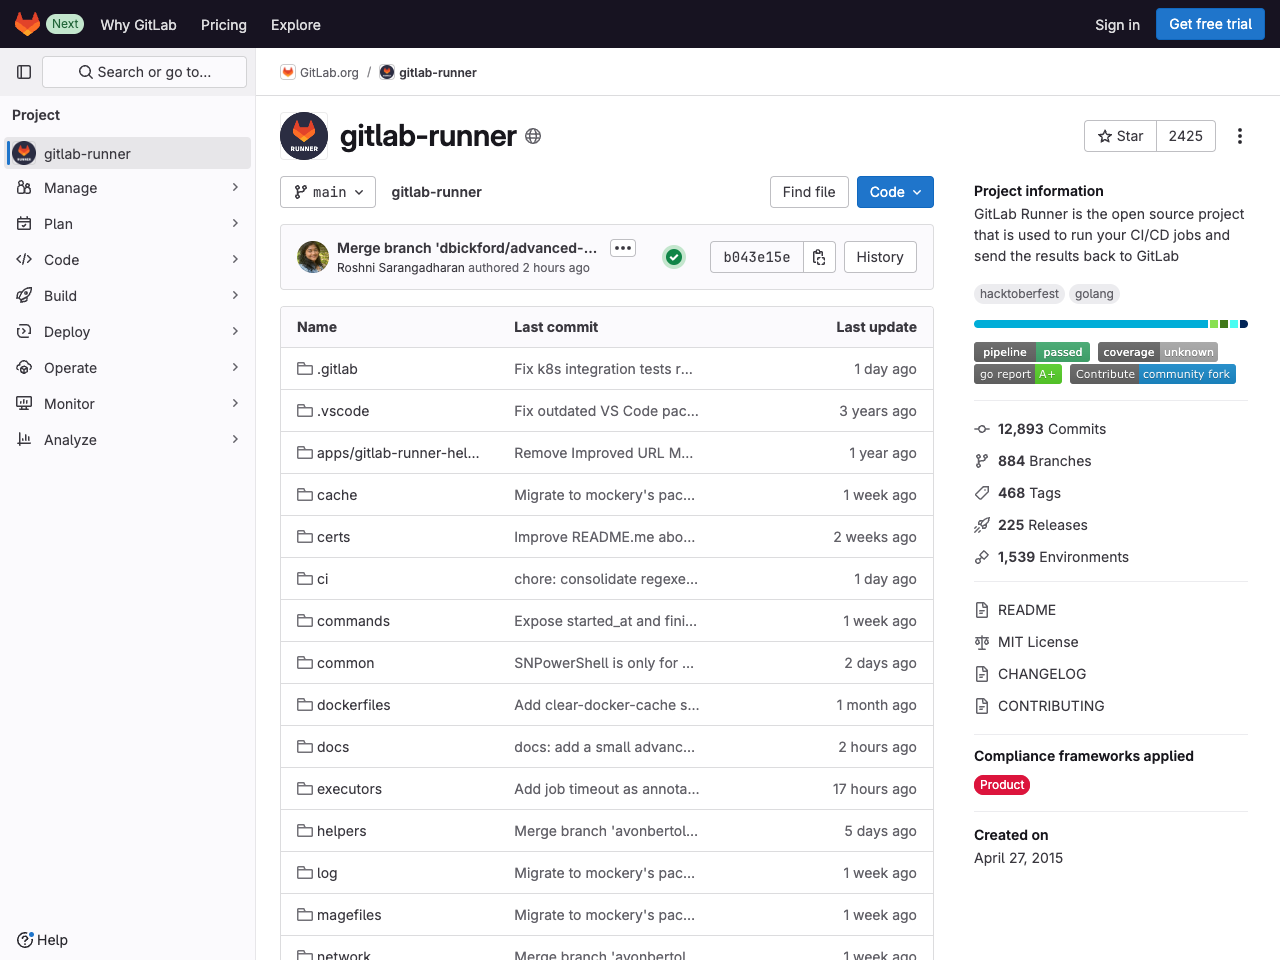Expand the Analyze sidebar section
1280x960 pixels.
(128, 440)
